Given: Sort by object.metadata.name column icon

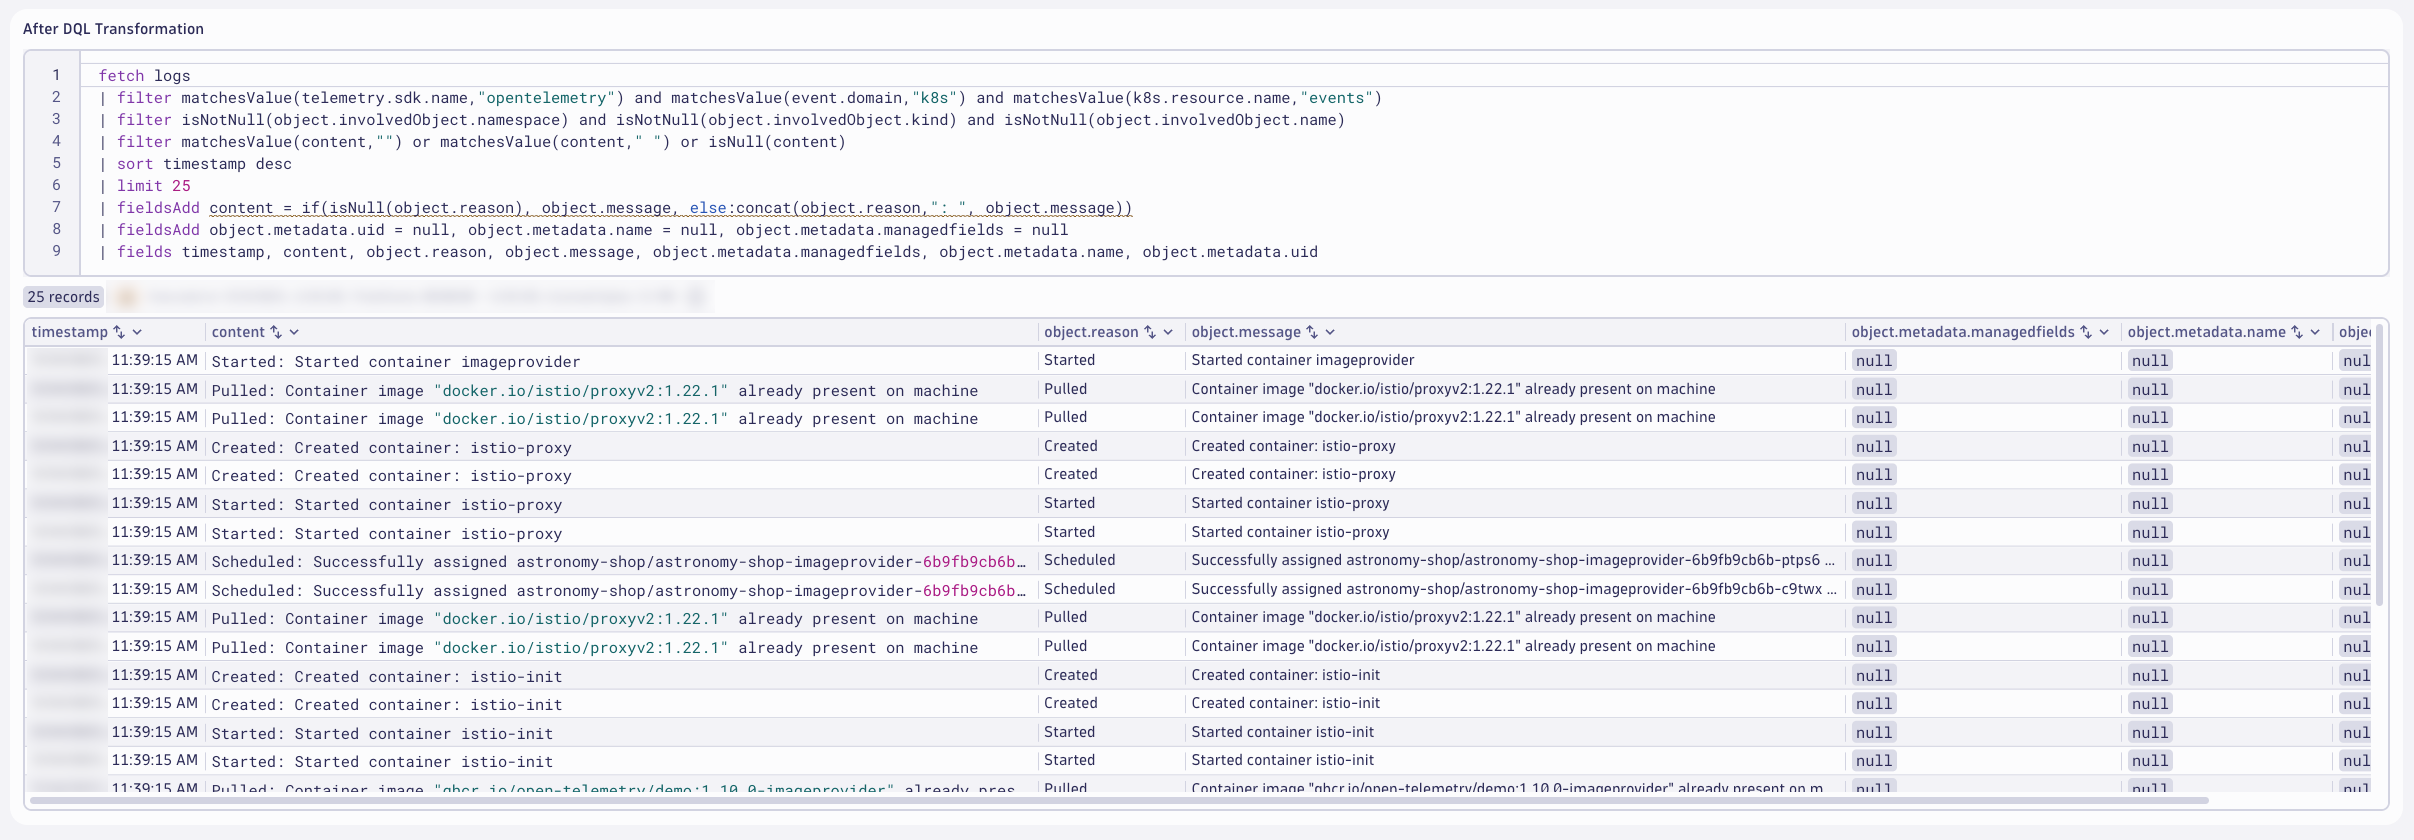Looking at the screenshot, I should (2297, 332).
